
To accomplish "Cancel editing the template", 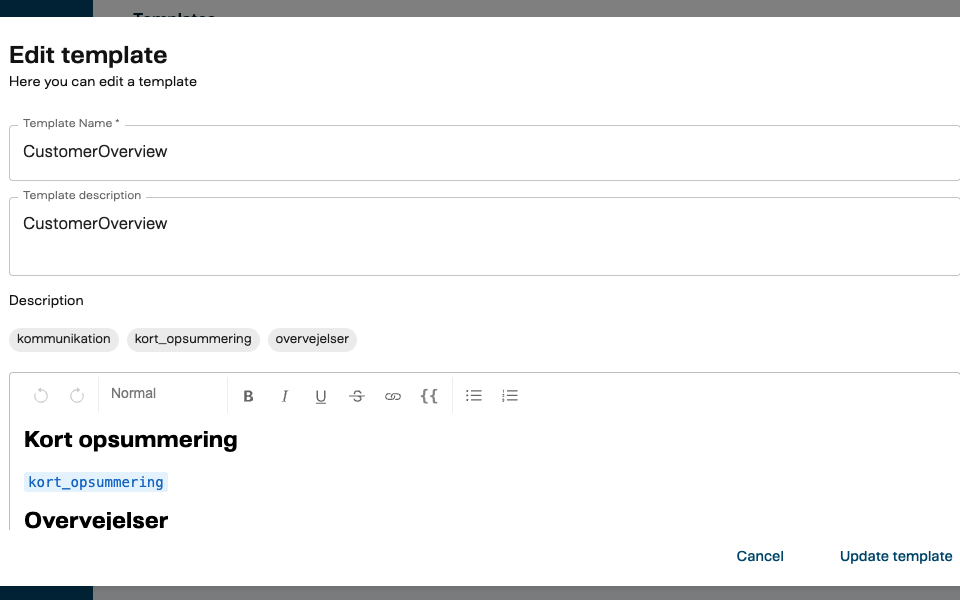I will click(x=760, y=556).
